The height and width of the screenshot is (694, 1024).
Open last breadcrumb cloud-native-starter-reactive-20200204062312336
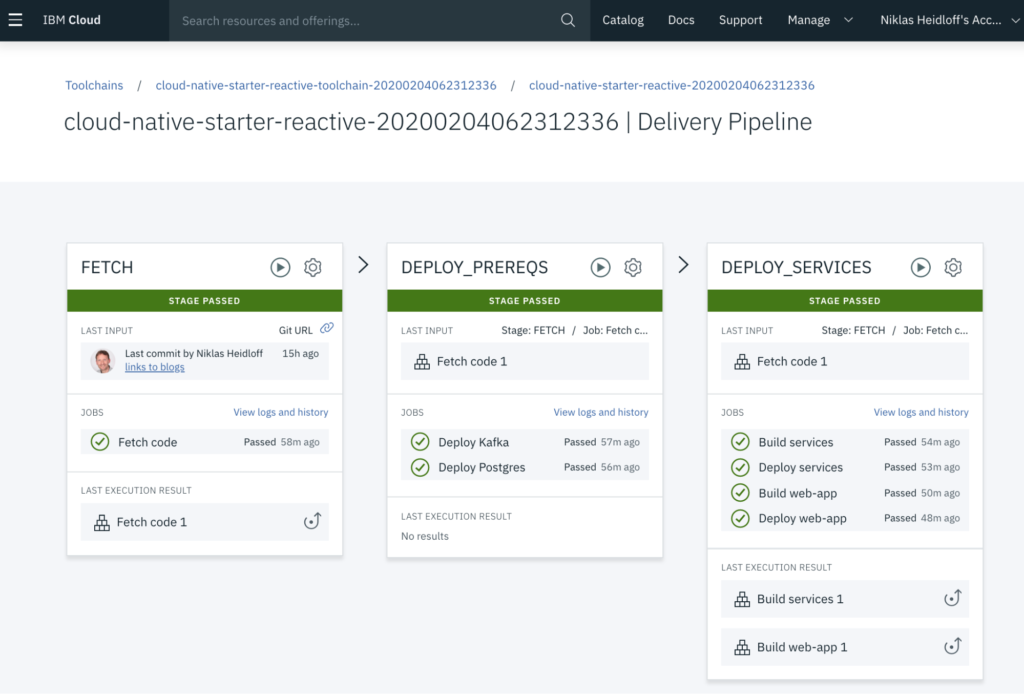671,86
